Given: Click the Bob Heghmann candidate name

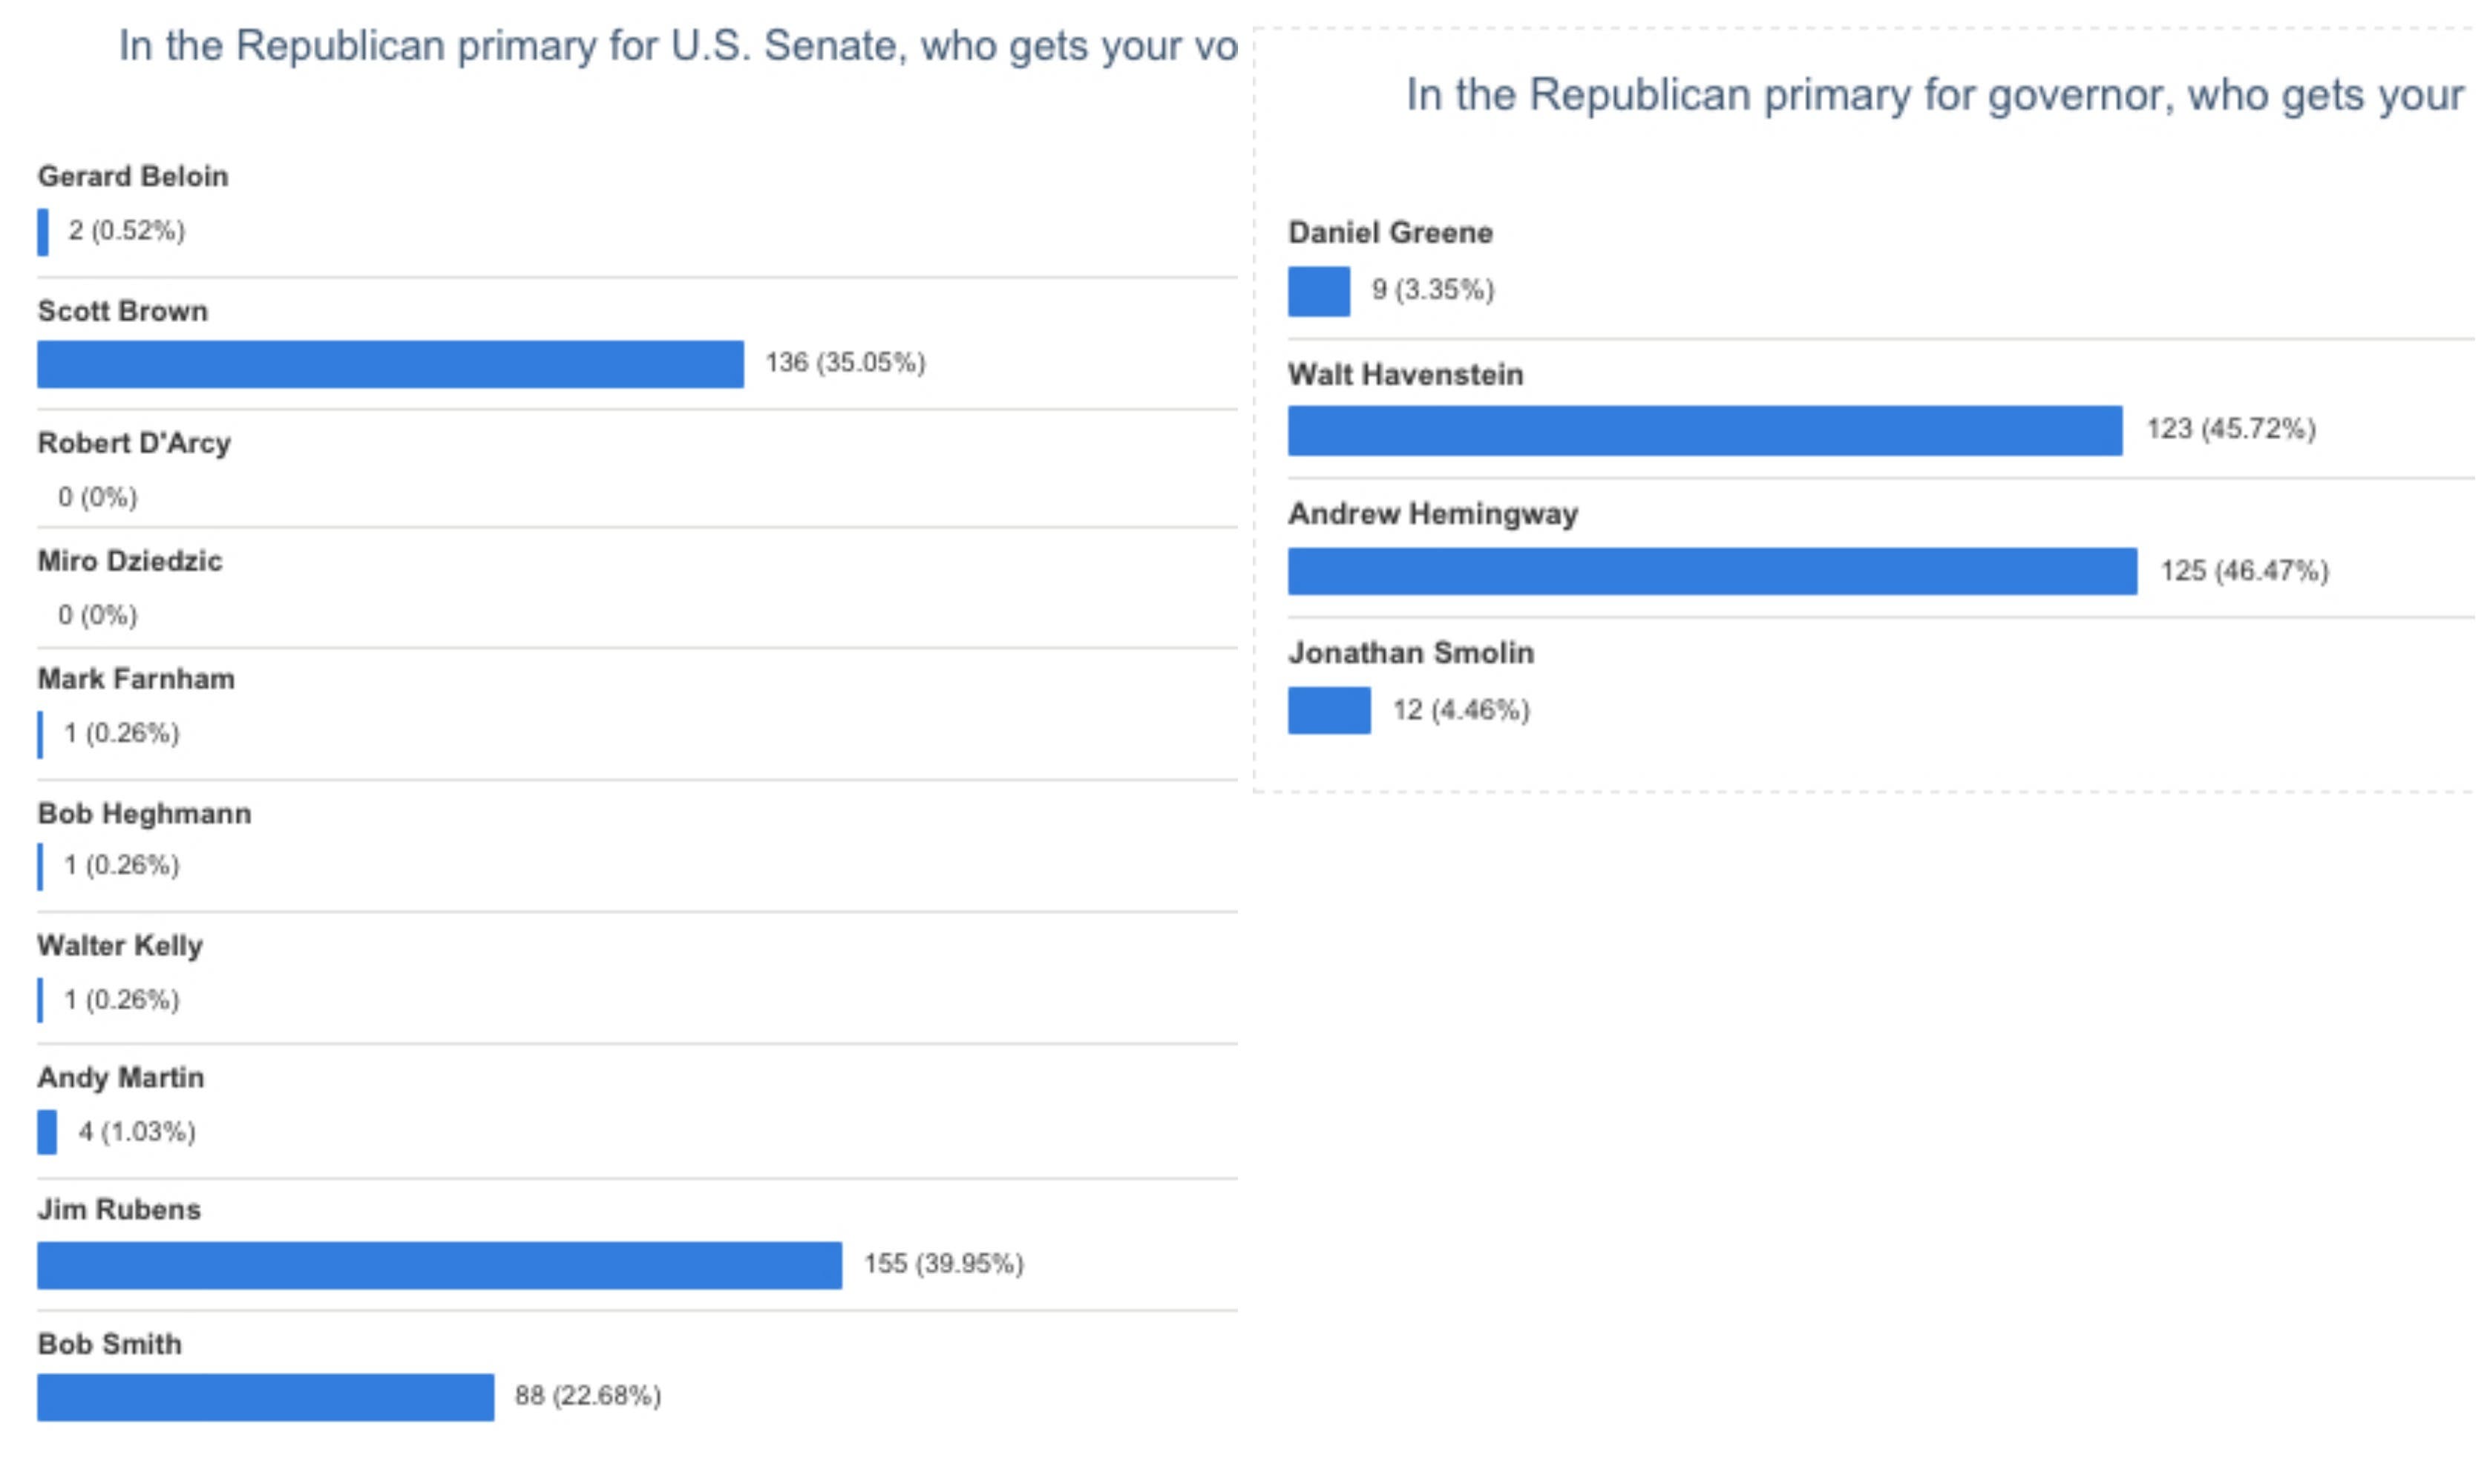Looking at the screenshot, I should (x=145, y=814).
